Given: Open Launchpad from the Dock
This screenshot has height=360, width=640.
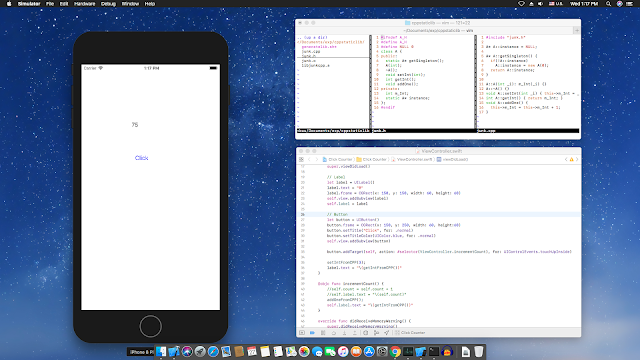Looking at the screenshot, I should (200, 351).
